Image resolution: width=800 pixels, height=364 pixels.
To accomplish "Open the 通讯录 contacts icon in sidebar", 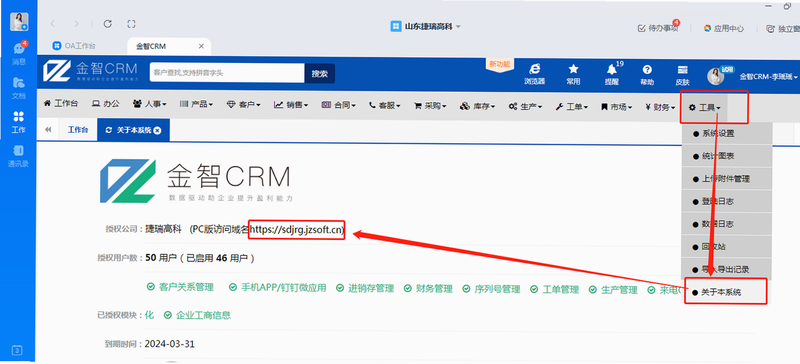I will [x=19, y=156].
